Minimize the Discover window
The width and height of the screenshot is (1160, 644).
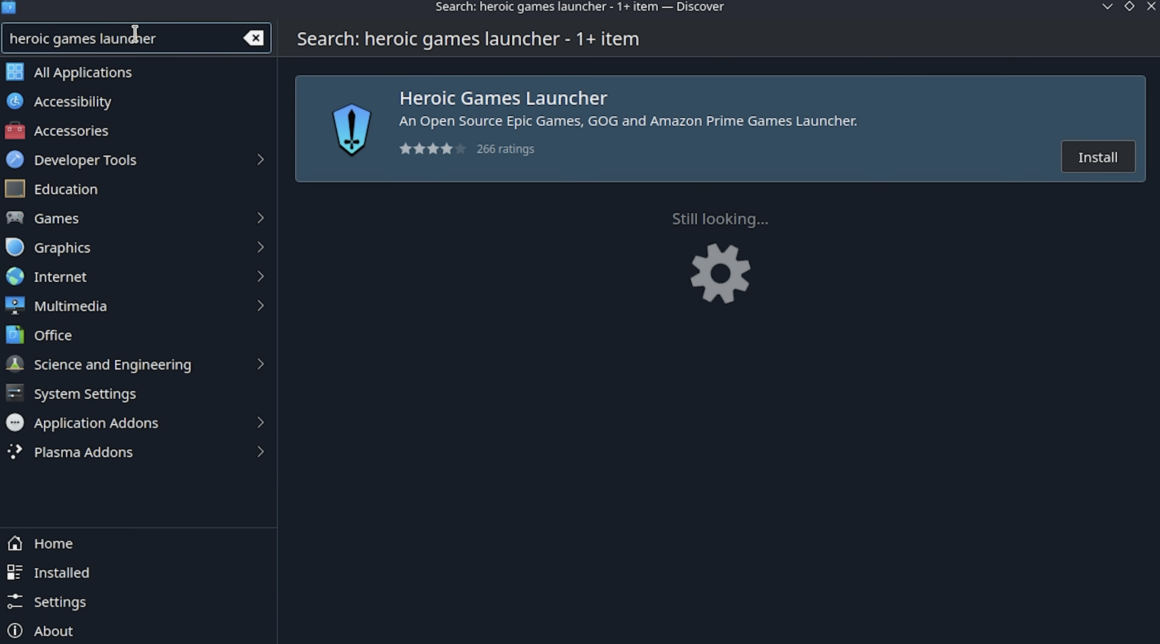pyautogui.click(x=1107, y=7)
